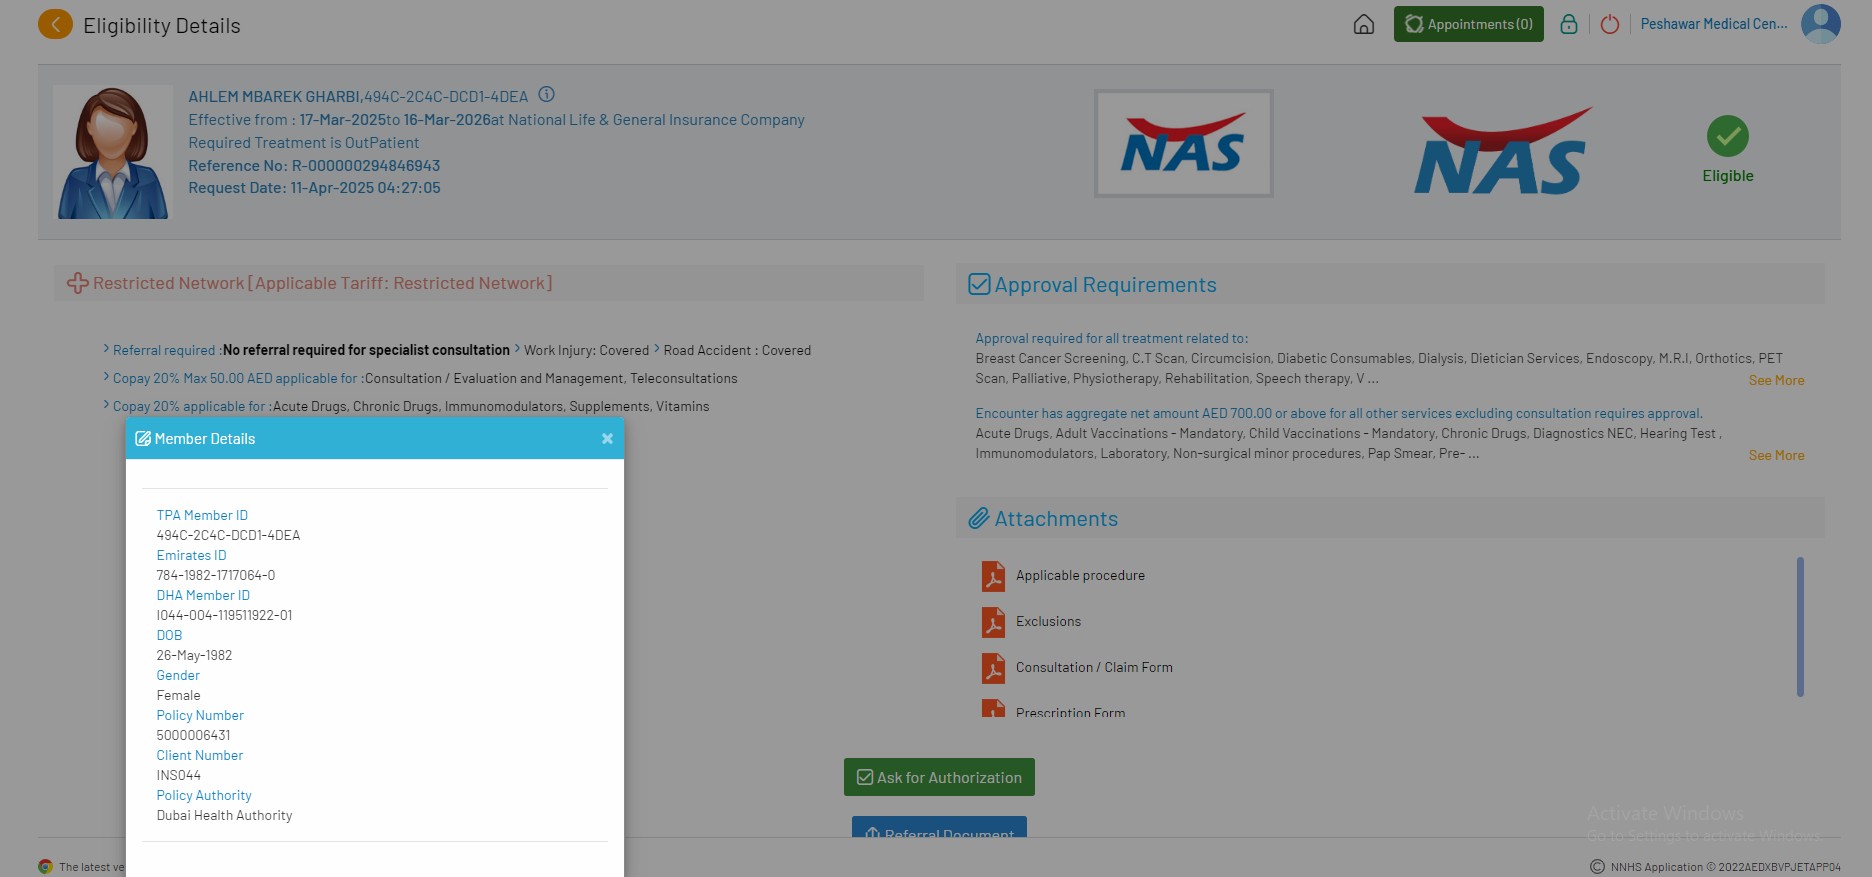Open the Applicable procedure PDF icon

pos(993,576)
